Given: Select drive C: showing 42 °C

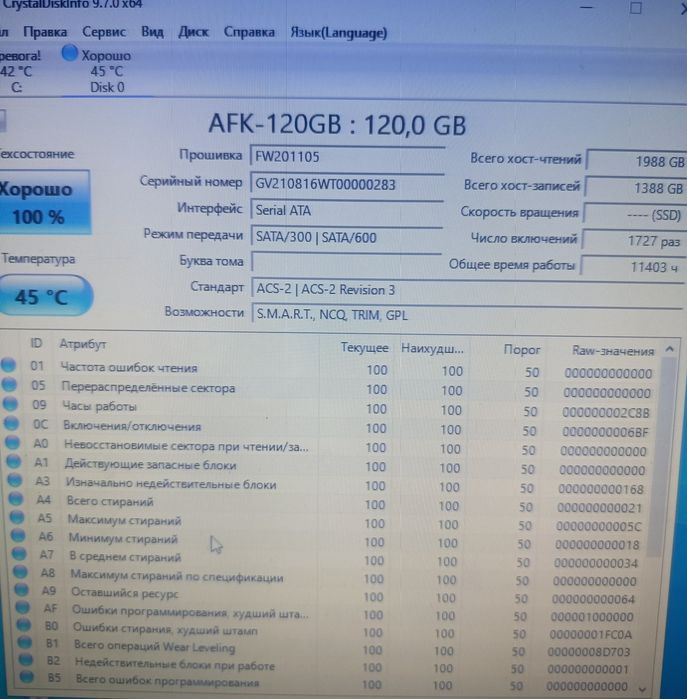Looking at the screenshot, I should 18,71.
